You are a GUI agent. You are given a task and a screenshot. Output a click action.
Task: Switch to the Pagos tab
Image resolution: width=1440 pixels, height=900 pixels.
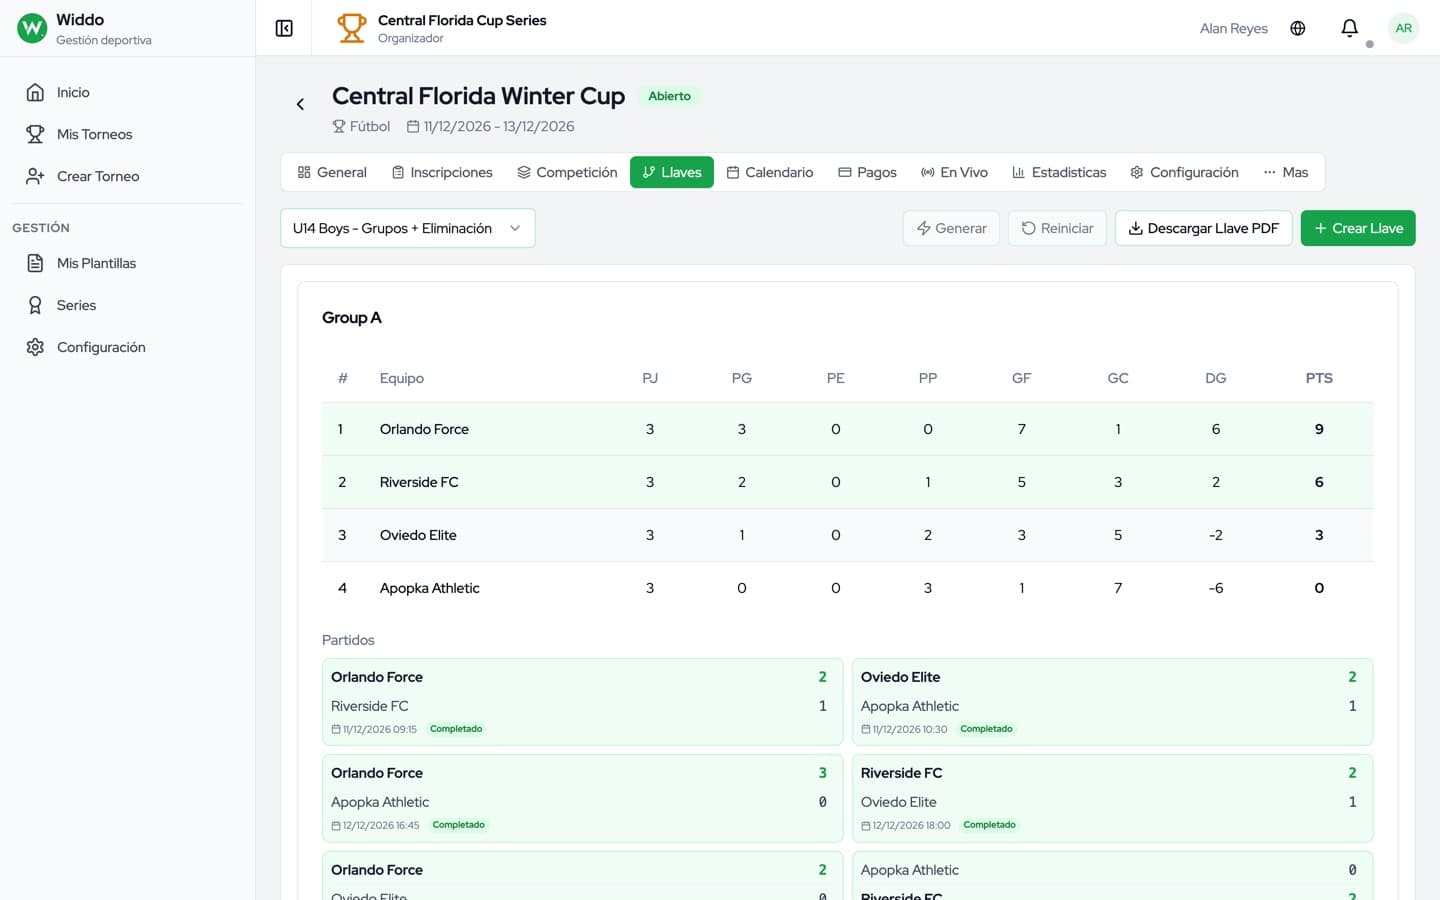pos(867,172)
